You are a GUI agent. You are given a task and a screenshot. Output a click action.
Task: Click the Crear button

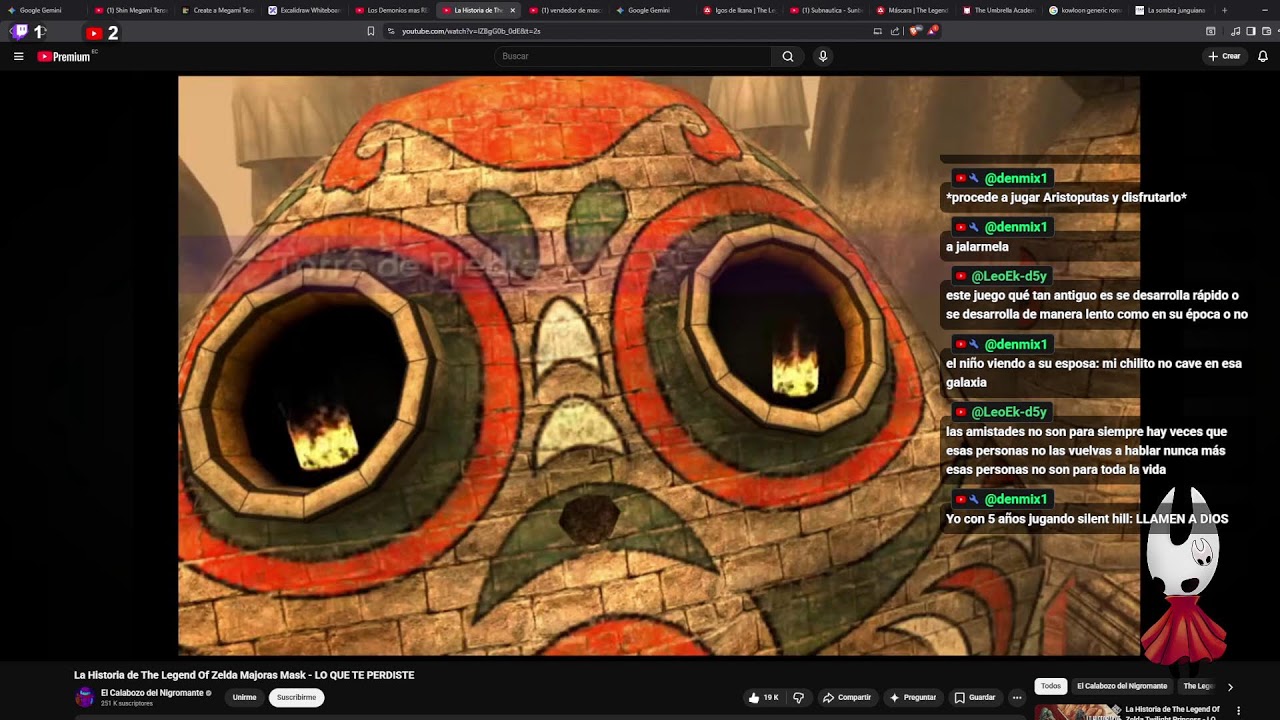(x=1224, y=56)
